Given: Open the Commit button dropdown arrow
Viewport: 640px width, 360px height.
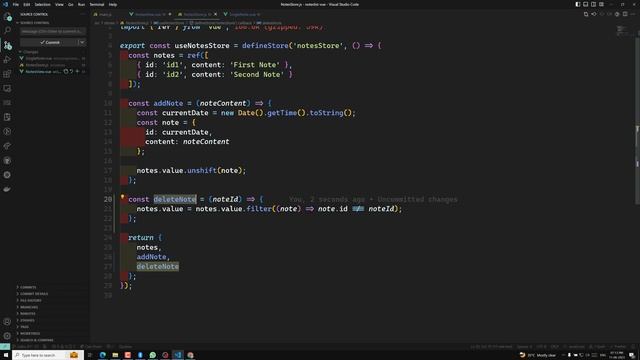Looking at the screenshot, I should click(82, 42).
